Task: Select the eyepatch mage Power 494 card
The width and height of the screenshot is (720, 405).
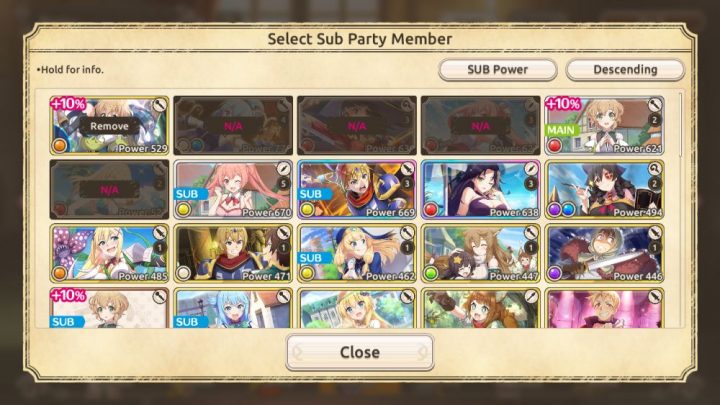Action: tap(604, 189)
